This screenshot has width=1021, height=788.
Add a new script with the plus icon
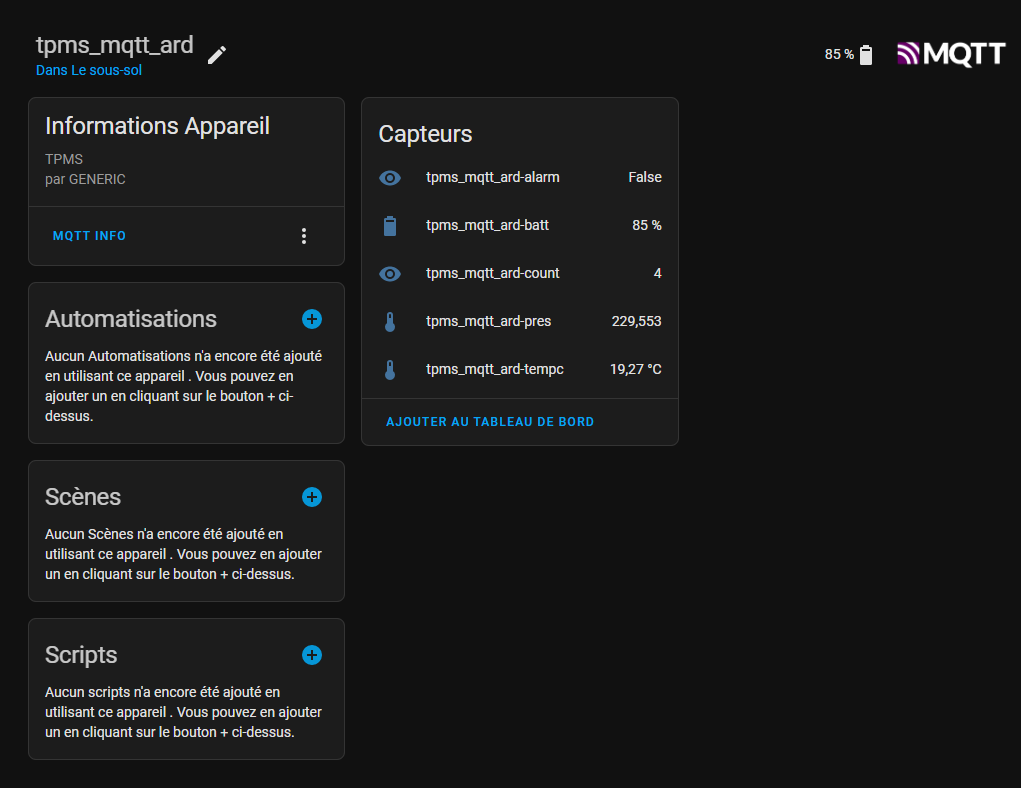coord(312,655)
